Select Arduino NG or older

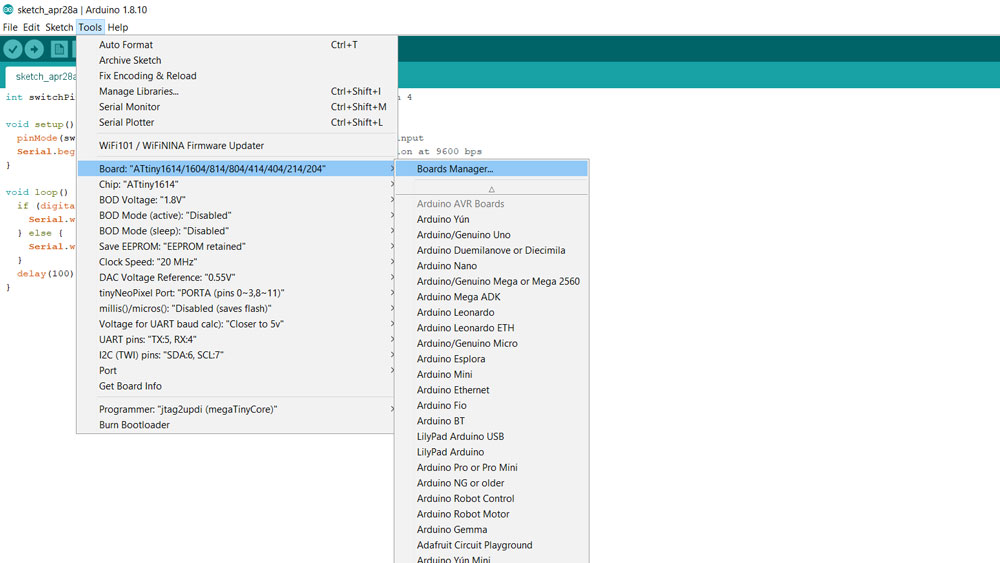[492, 483]
